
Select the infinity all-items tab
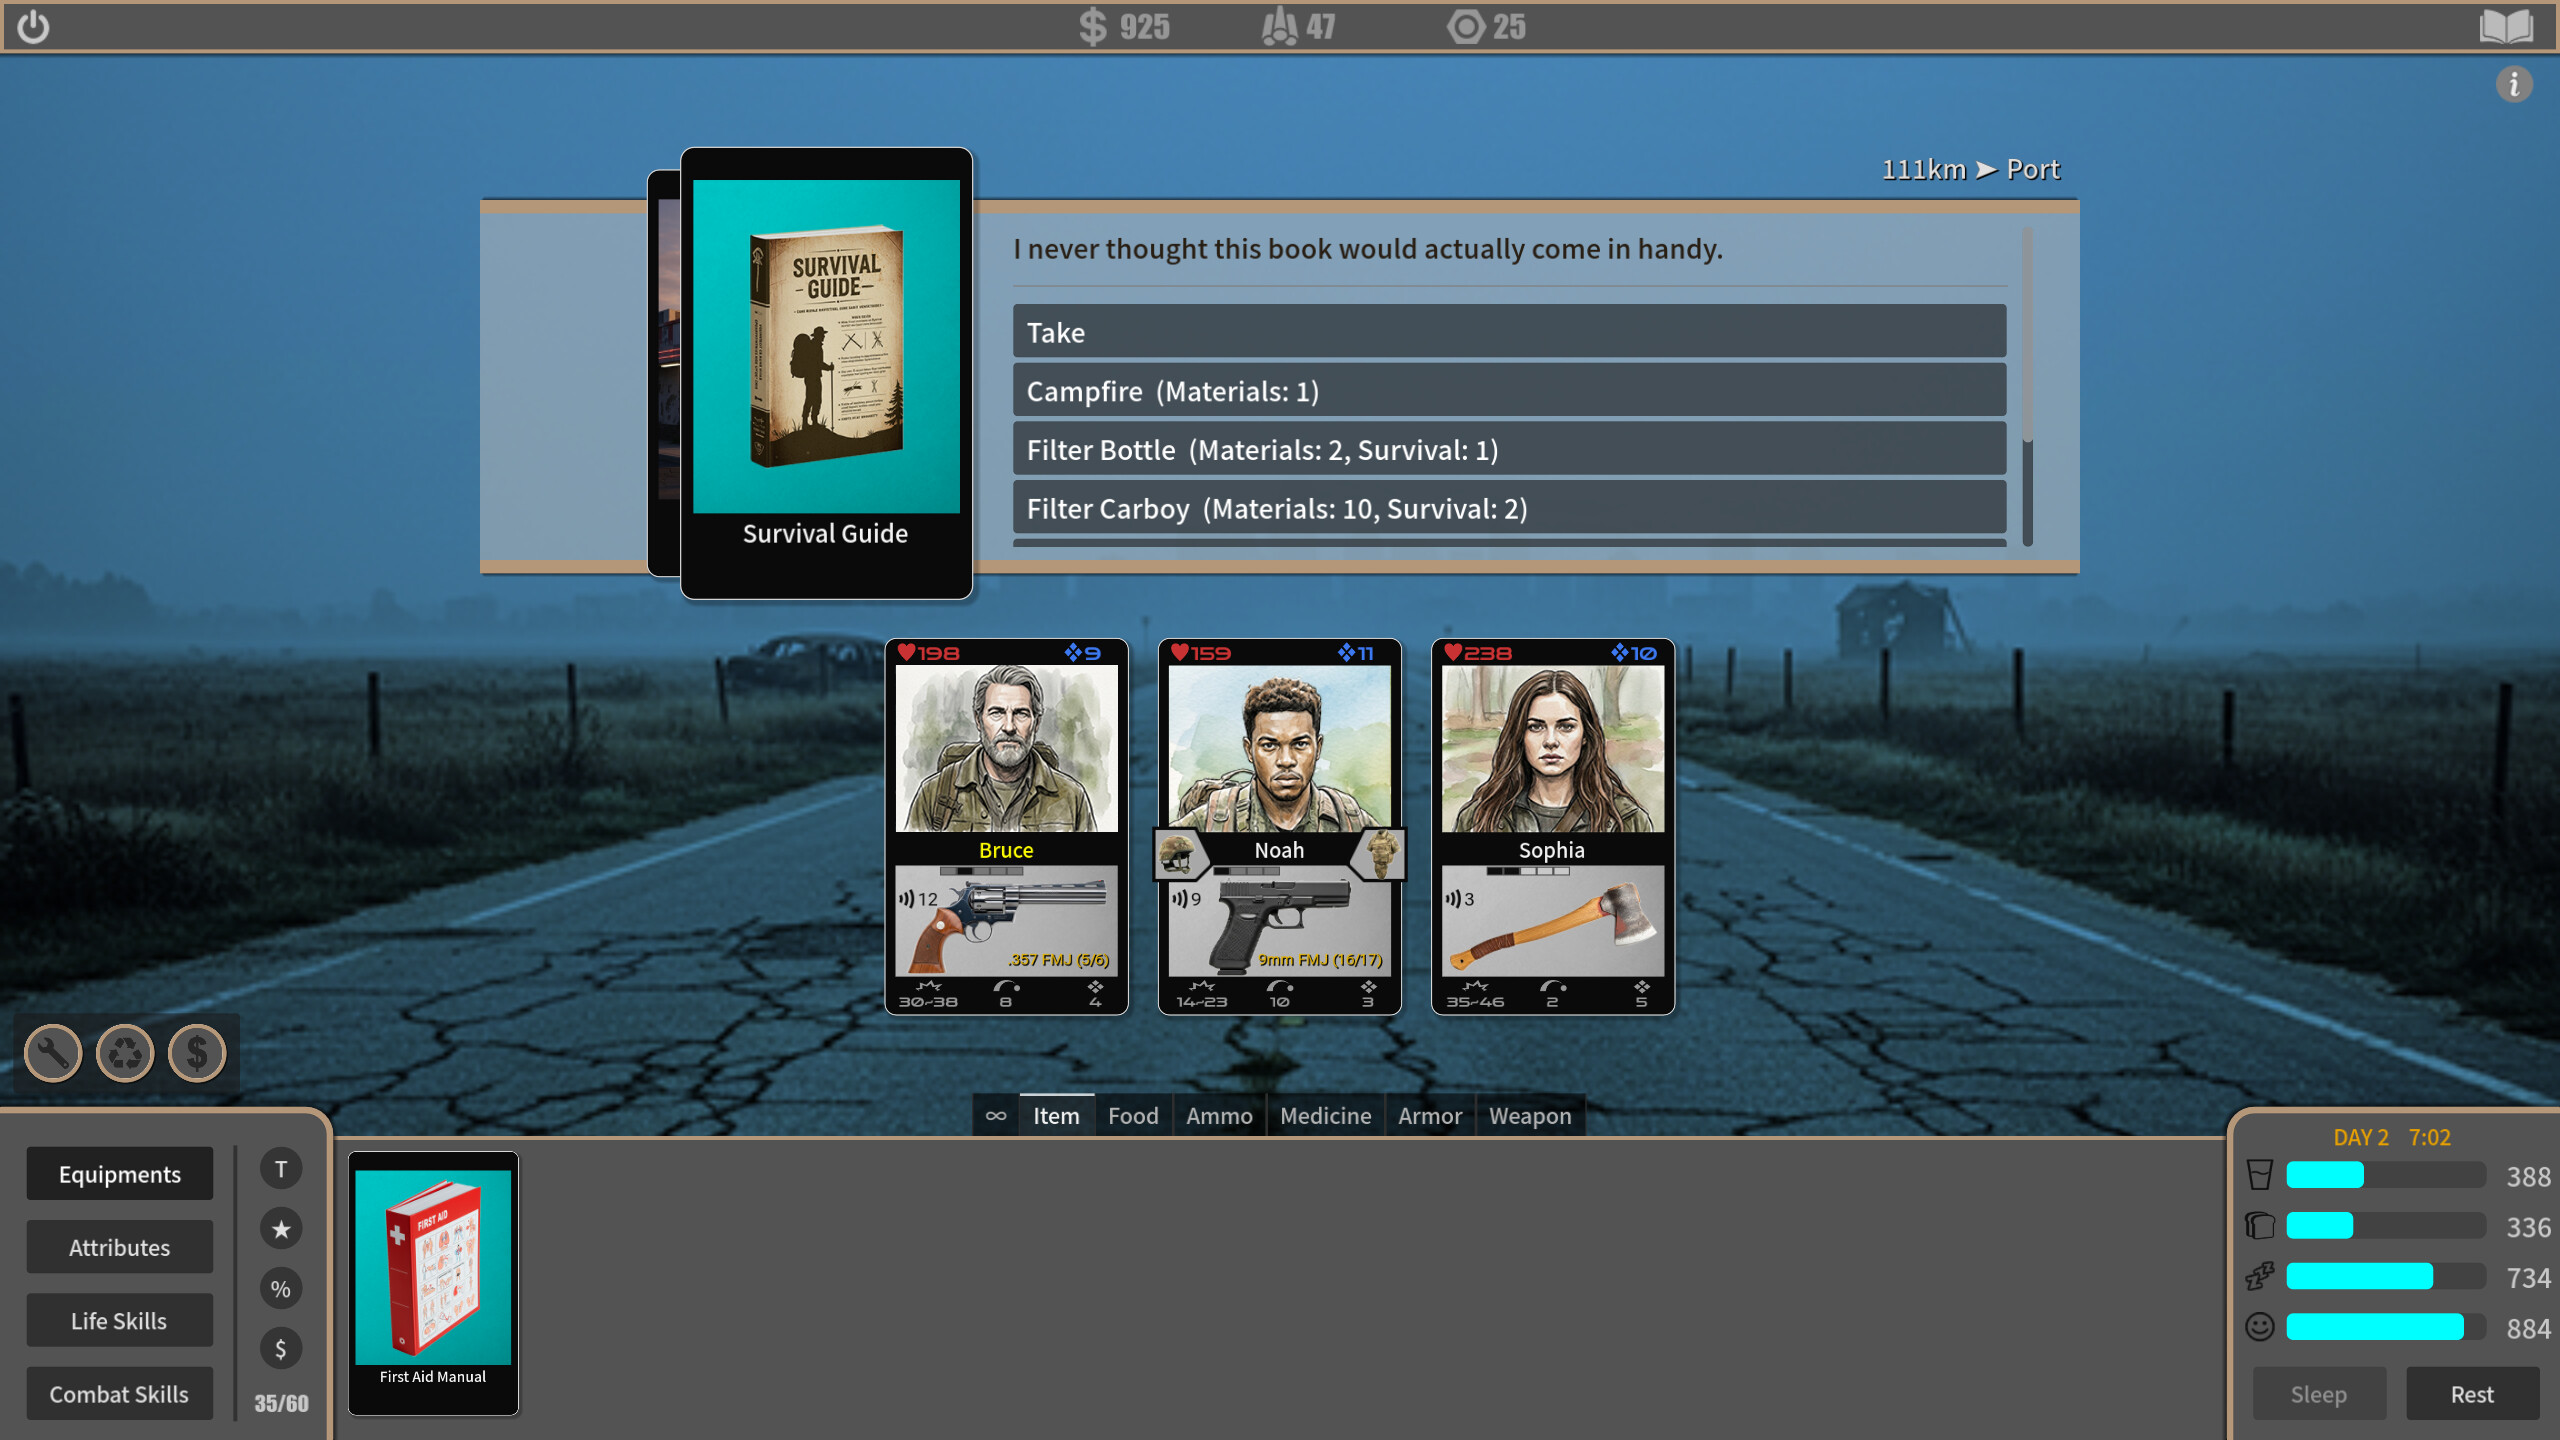pyautogui.click(x=996, y=1116)
